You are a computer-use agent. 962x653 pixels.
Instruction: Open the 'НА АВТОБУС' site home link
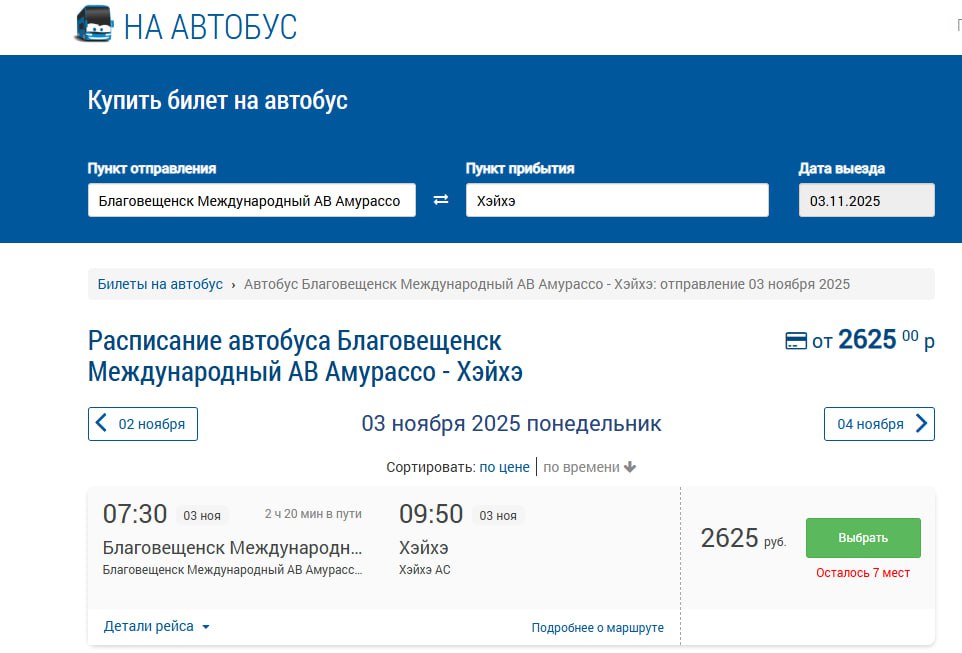[x=210, y=26]
